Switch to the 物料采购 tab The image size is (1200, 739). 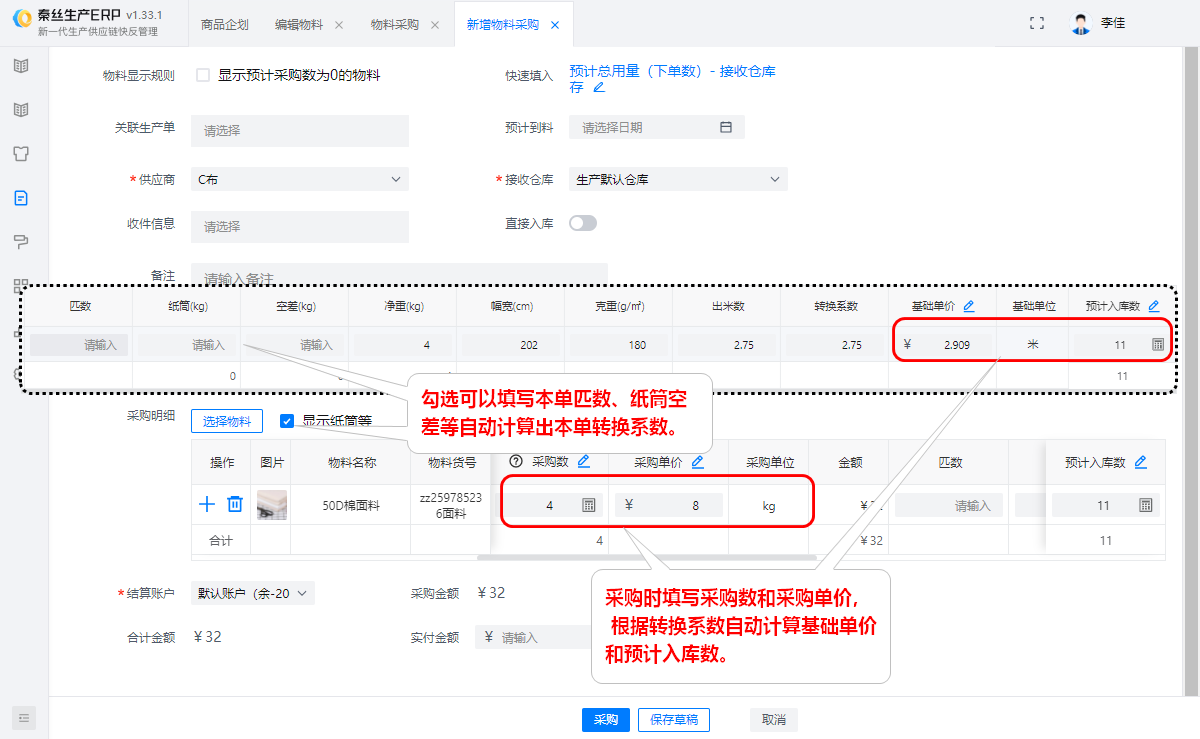[x=394, y=22]
